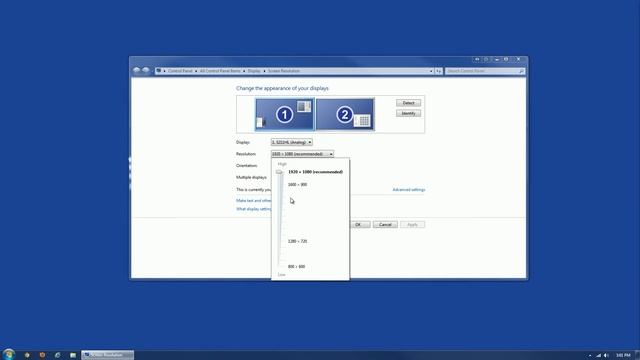
Task: Open Advanced settings link
Action: pyautogui.click(x=409, y=190)
